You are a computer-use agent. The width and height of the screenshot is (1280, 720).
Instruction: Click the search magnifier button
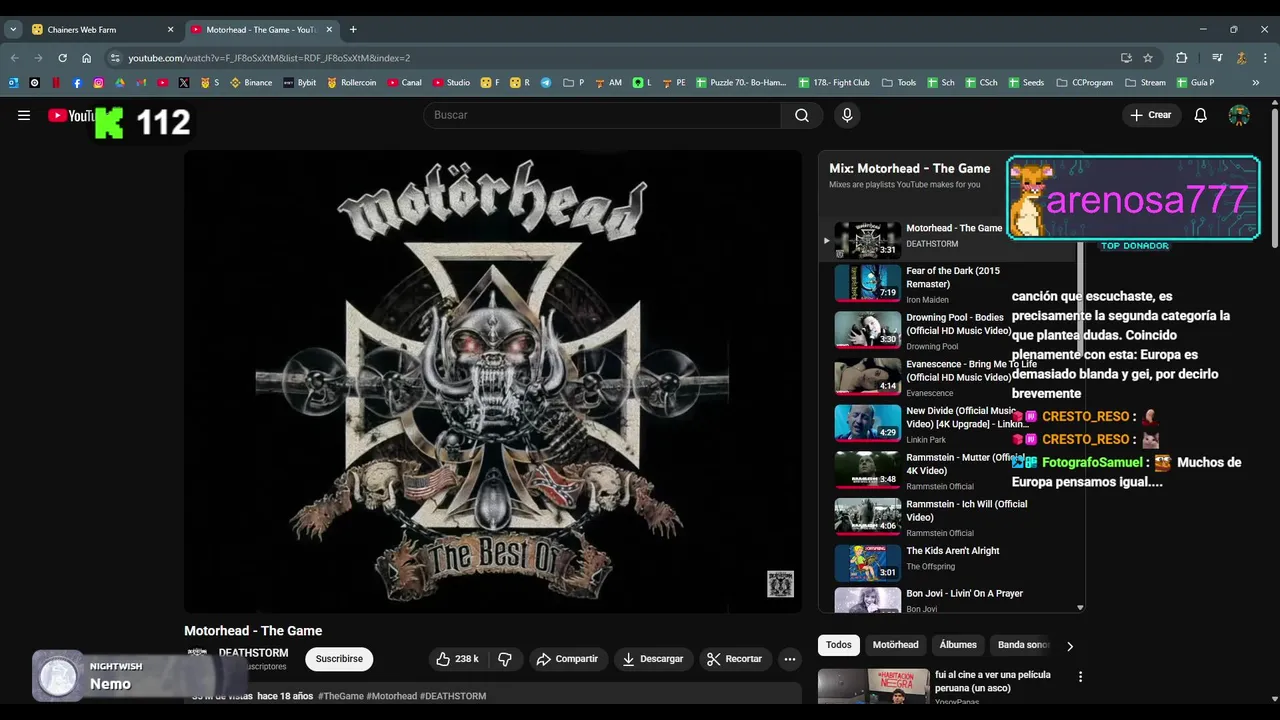(802, 115)
